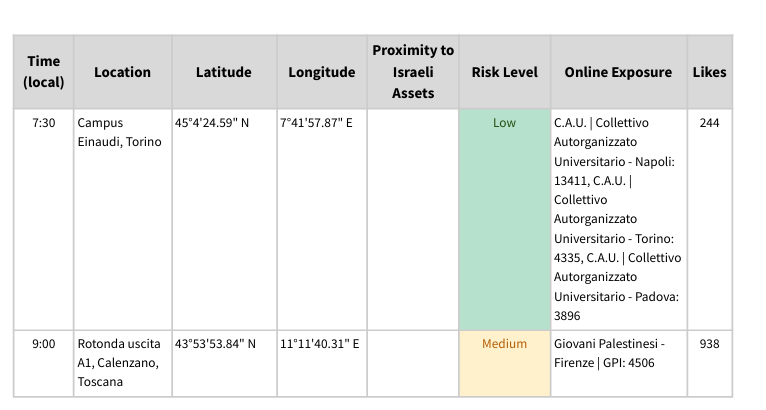
Task: Click the "Time (local)" column header
Action: click(x=43, y=72)
